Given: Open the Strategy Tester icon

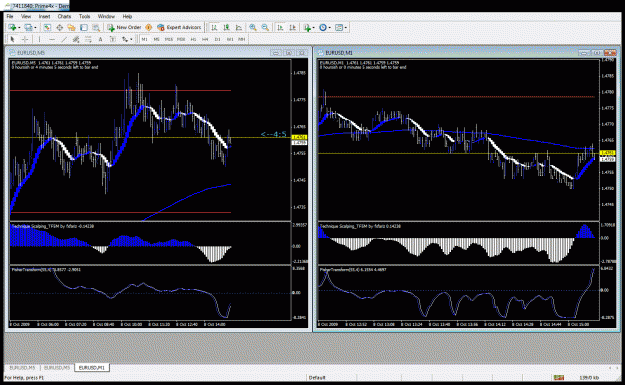Looking at the screenshot, I should 96,28.
